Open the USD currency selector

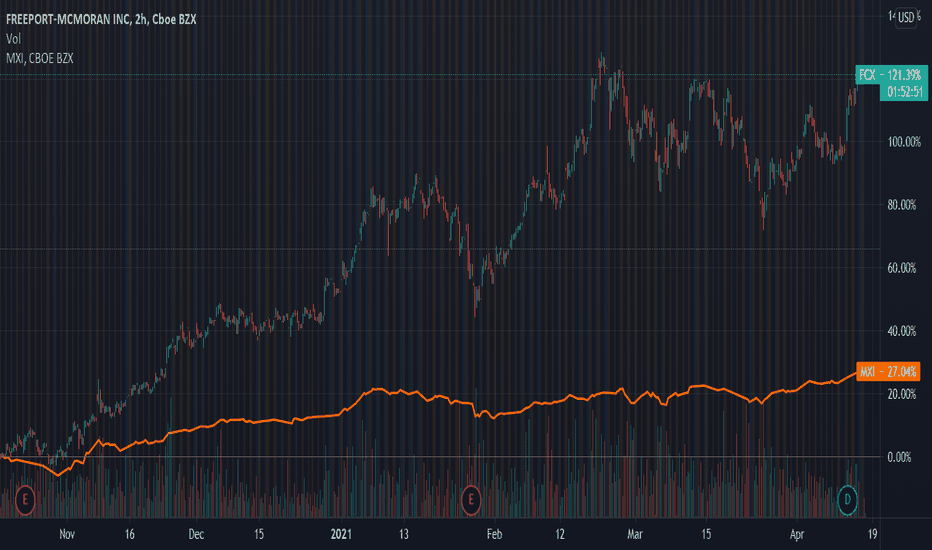[906, 17]
